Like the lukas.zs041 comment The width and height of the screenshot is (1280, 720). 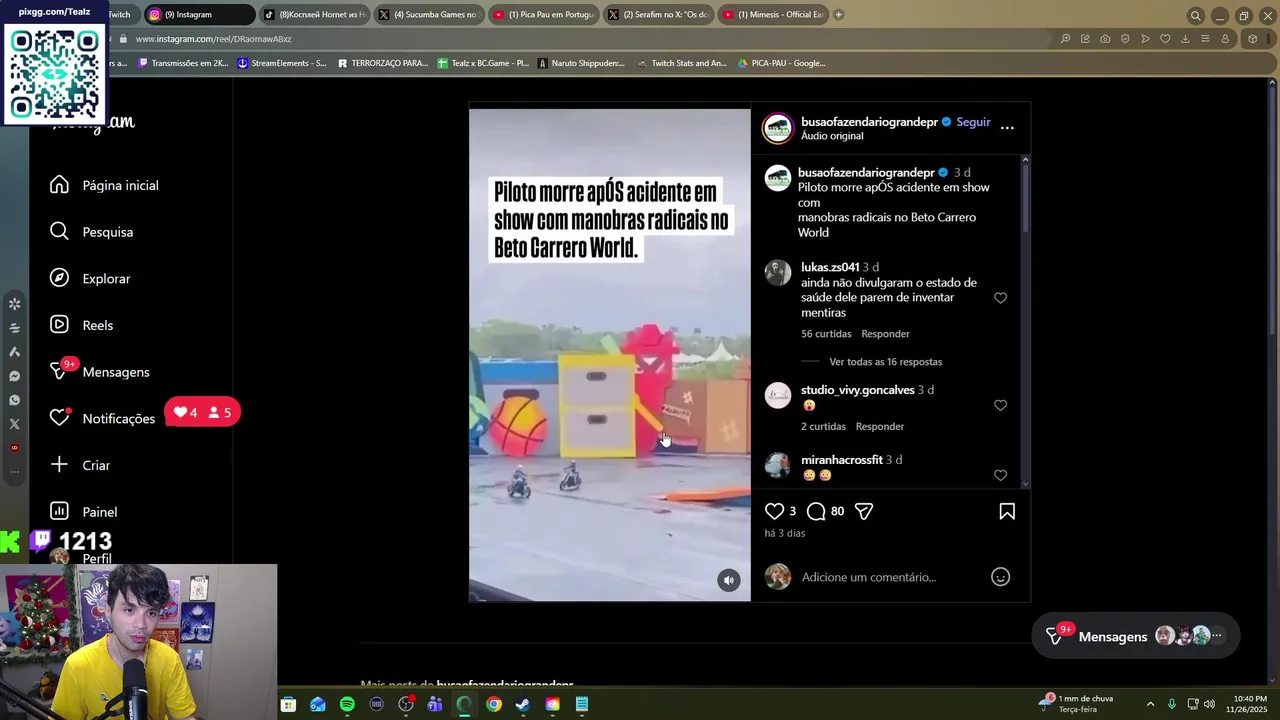coord(1000,298)
